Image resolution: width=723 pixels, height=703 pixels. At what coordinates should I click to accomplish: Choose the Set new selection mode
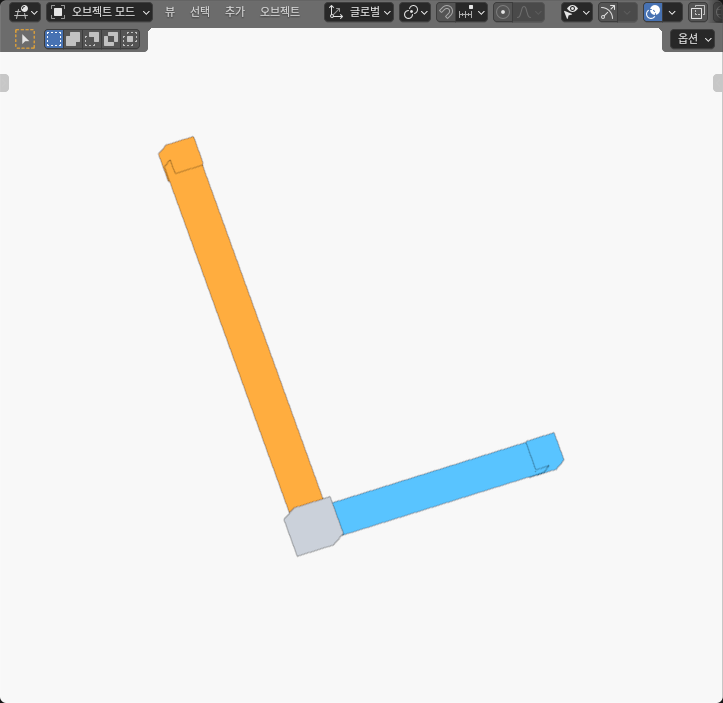click(x=54, y=39)
